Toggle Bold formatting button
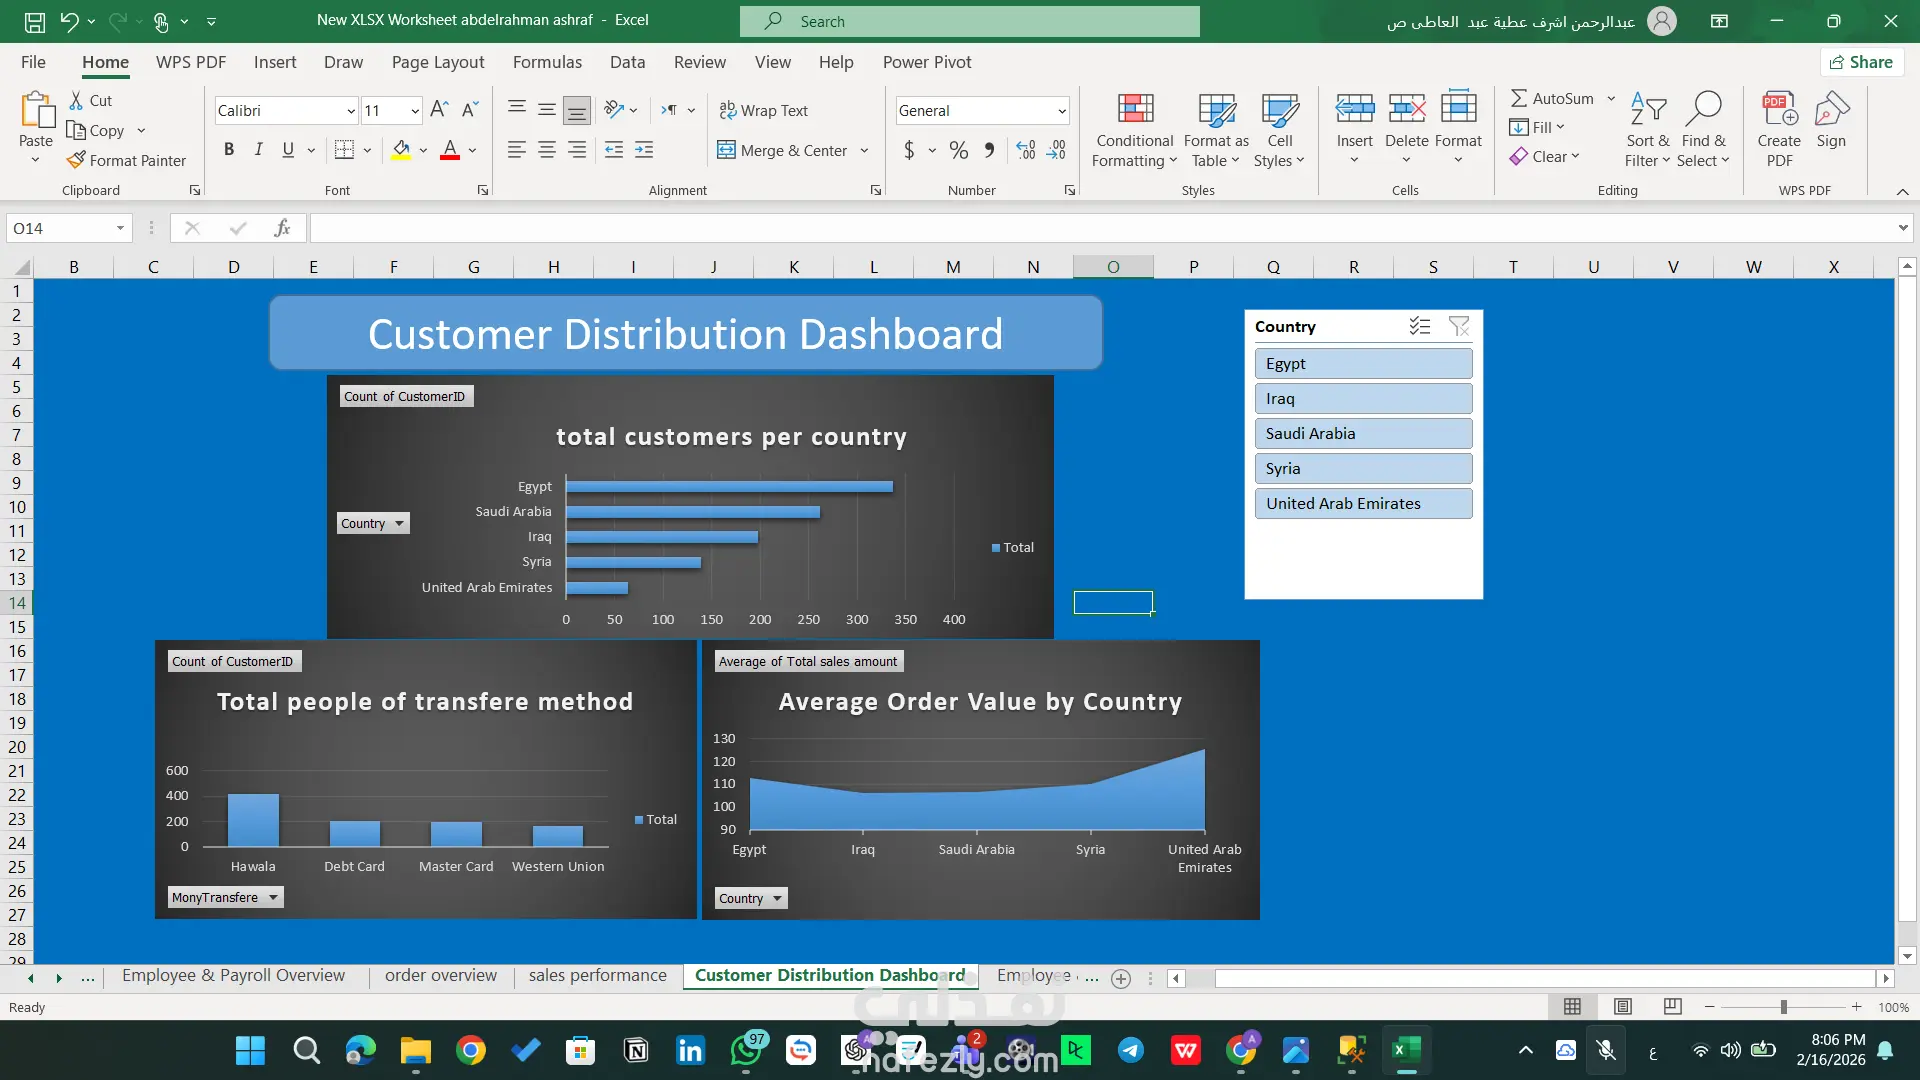Viewport: 1920px width, 1080px height. (229, 150)
